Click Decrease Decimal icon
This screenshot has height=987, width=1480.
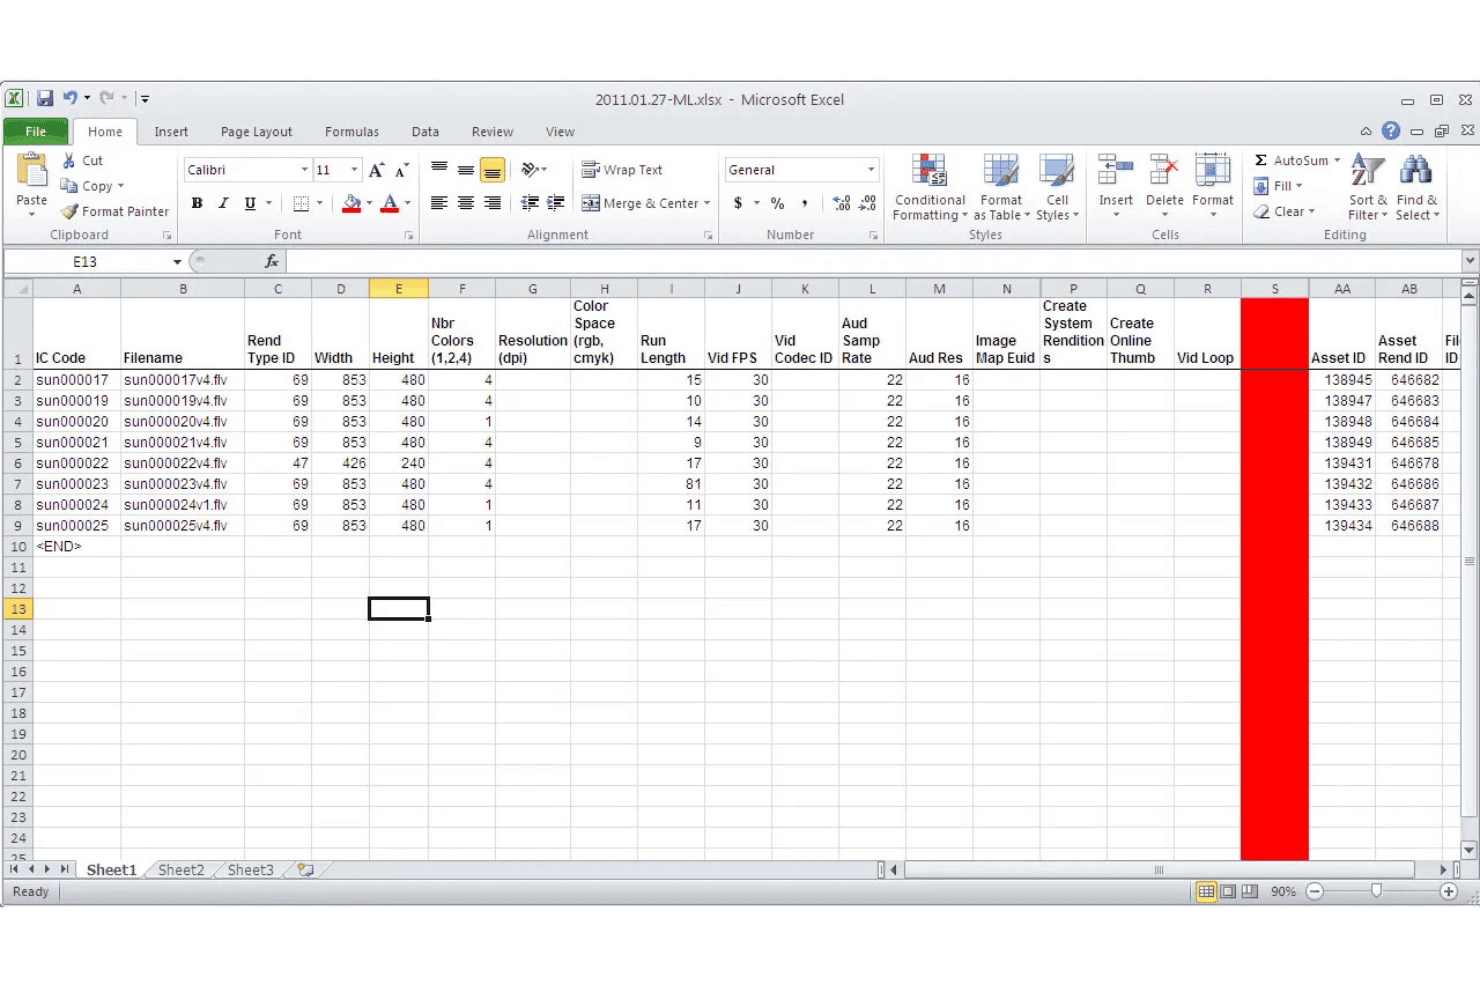click(x=868, y=203)
